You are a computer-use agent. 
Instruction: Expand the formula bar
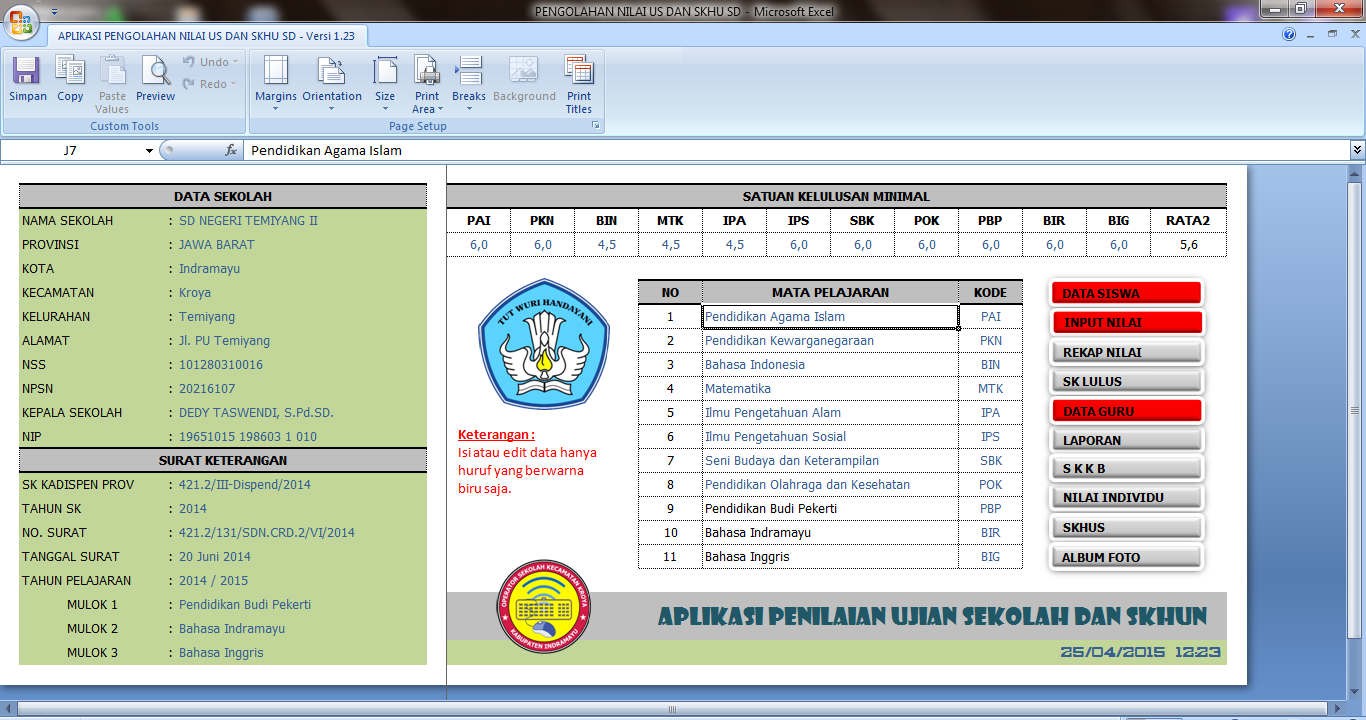click(1357, 150)
